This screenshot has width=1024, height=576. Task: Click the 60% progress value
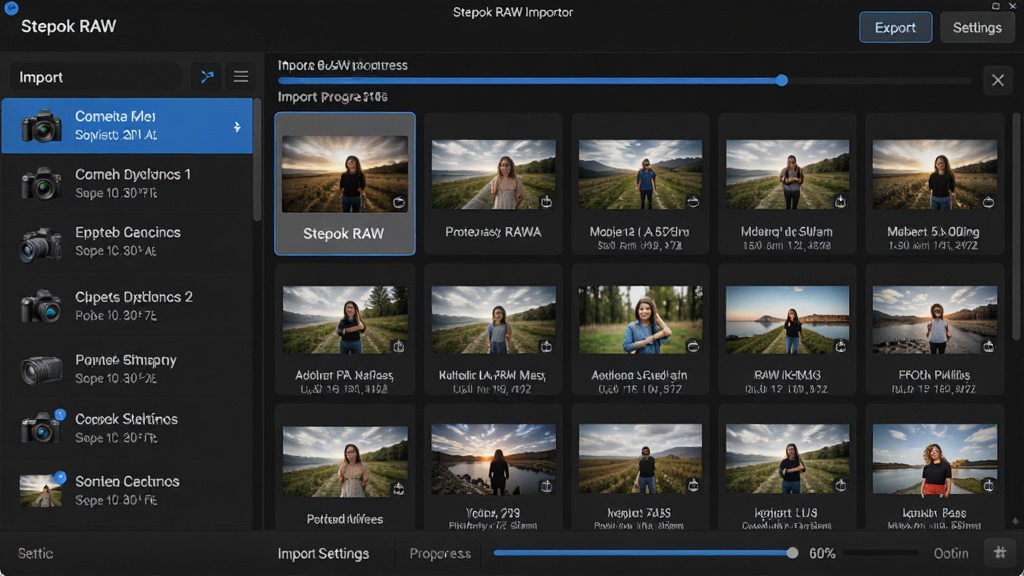822,554
